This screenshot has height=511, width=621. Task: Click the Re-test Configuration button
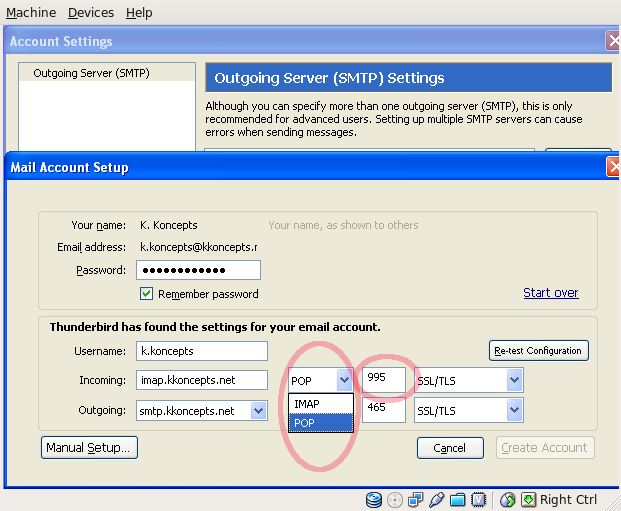[x=539, y=351]
